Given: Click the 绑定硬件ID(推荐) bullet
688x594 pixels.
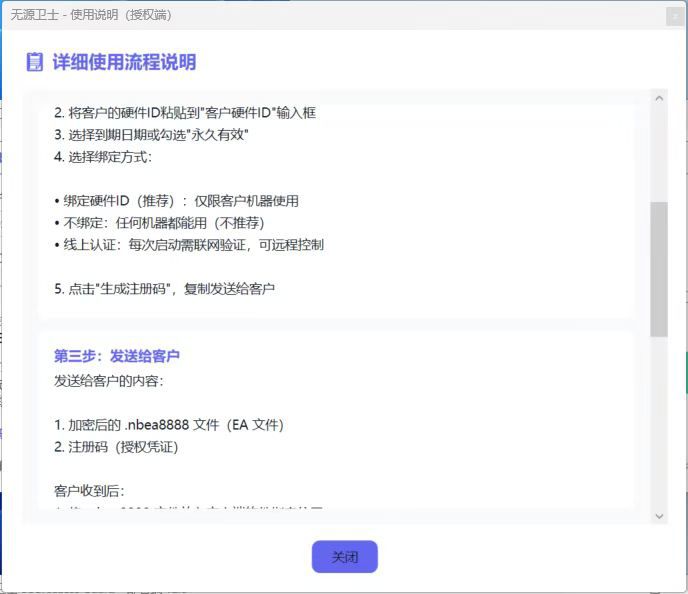Looking at the screenshot, I should click(176, 201).
